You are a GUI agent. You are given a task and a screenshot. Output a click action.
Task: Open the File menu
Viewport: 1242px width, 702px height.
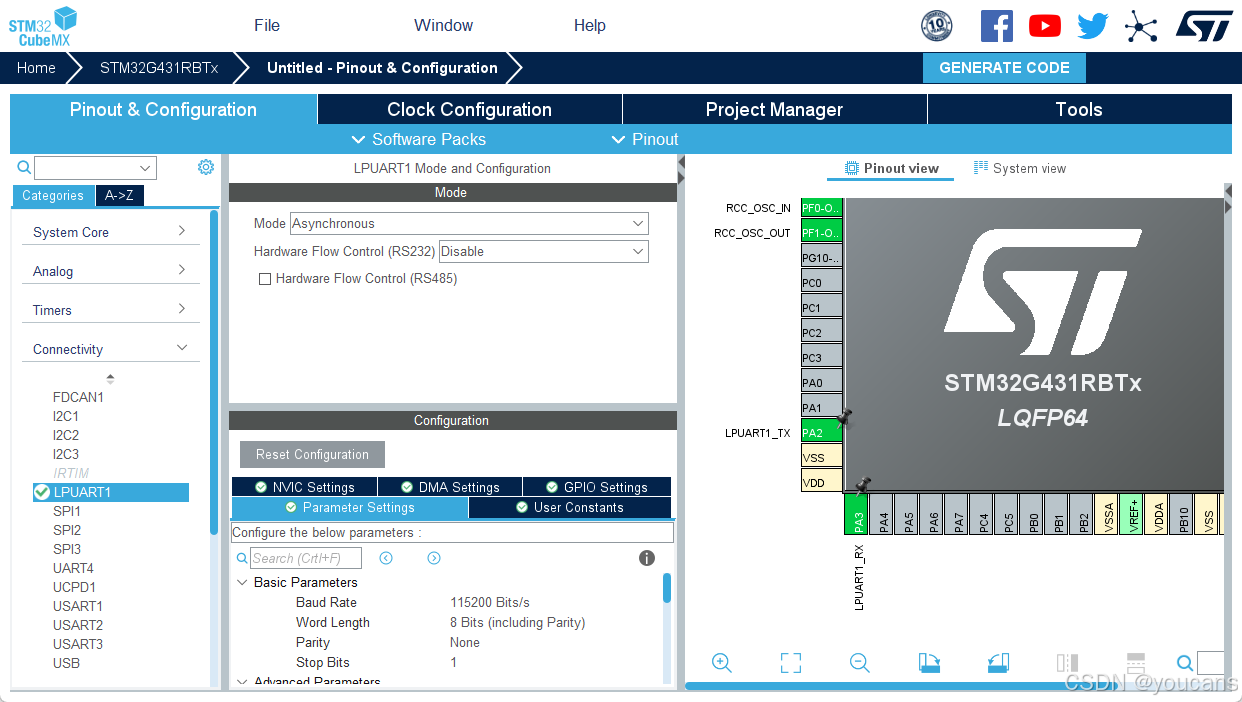point(267,25)
